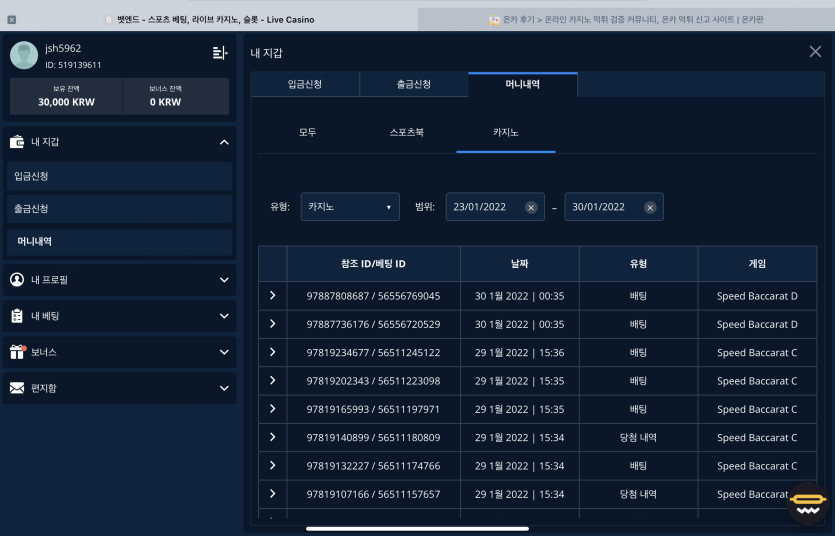This screenshot has height=536, width=835.
Task: Click the wallet icon next to 내 지갑
Action: 17,142
